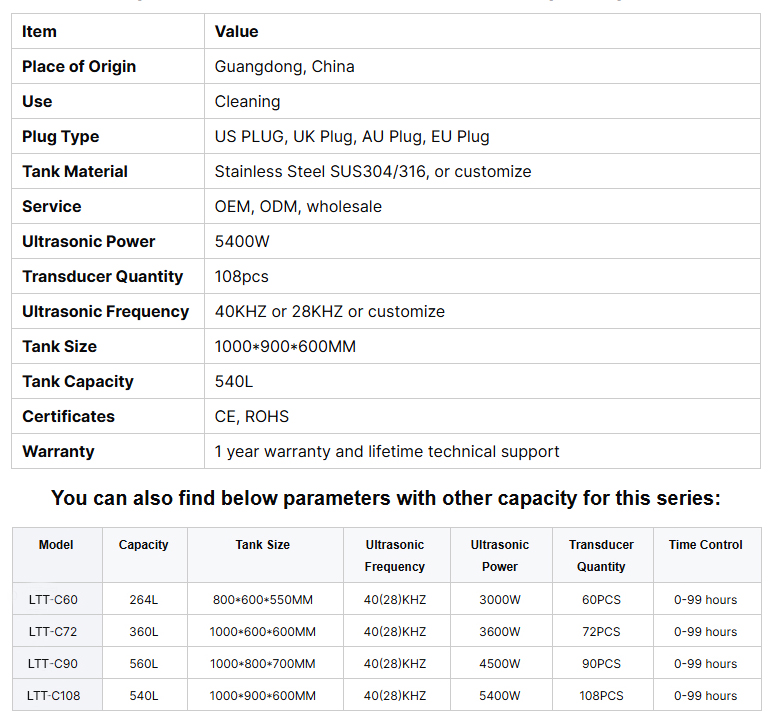
Task: Select the 'Guangdong, China' value cell
Action: [284, 67]
